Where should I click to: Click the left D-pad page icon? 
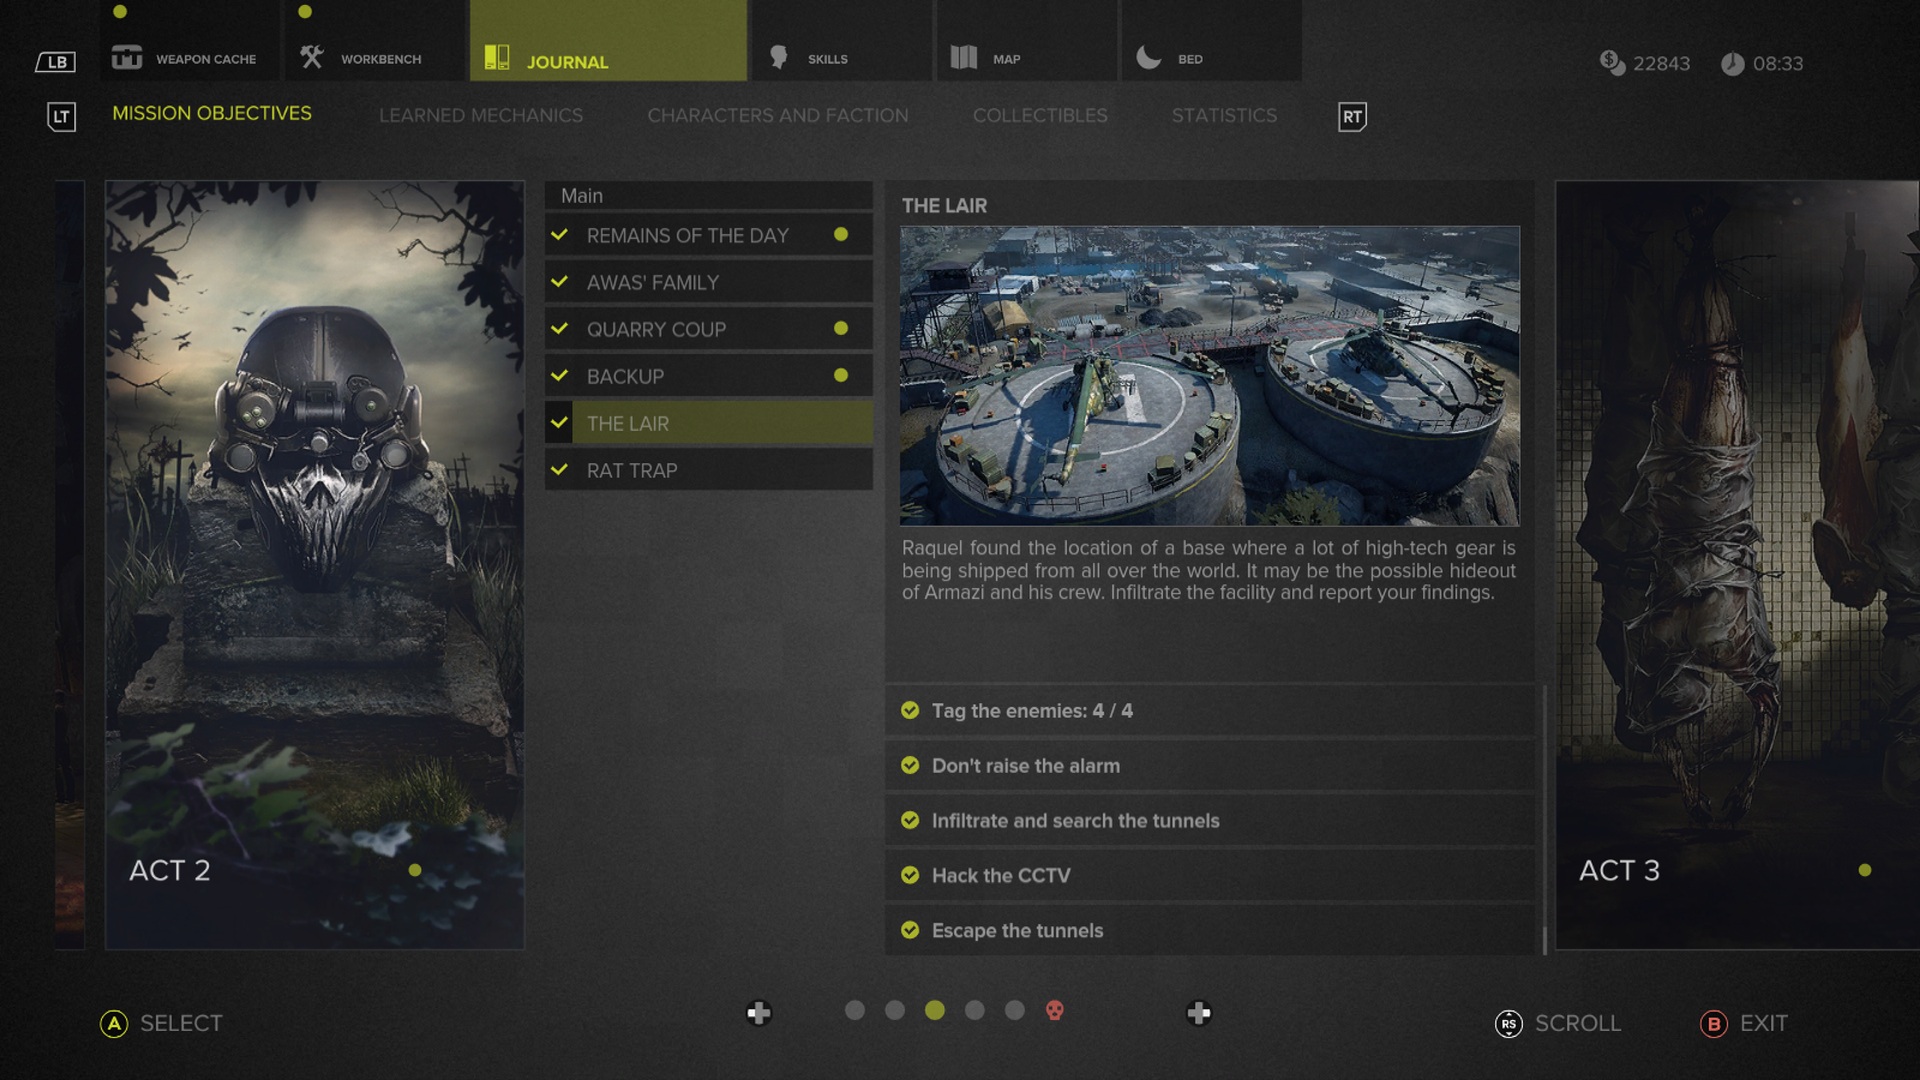(x=759, y=1013)
